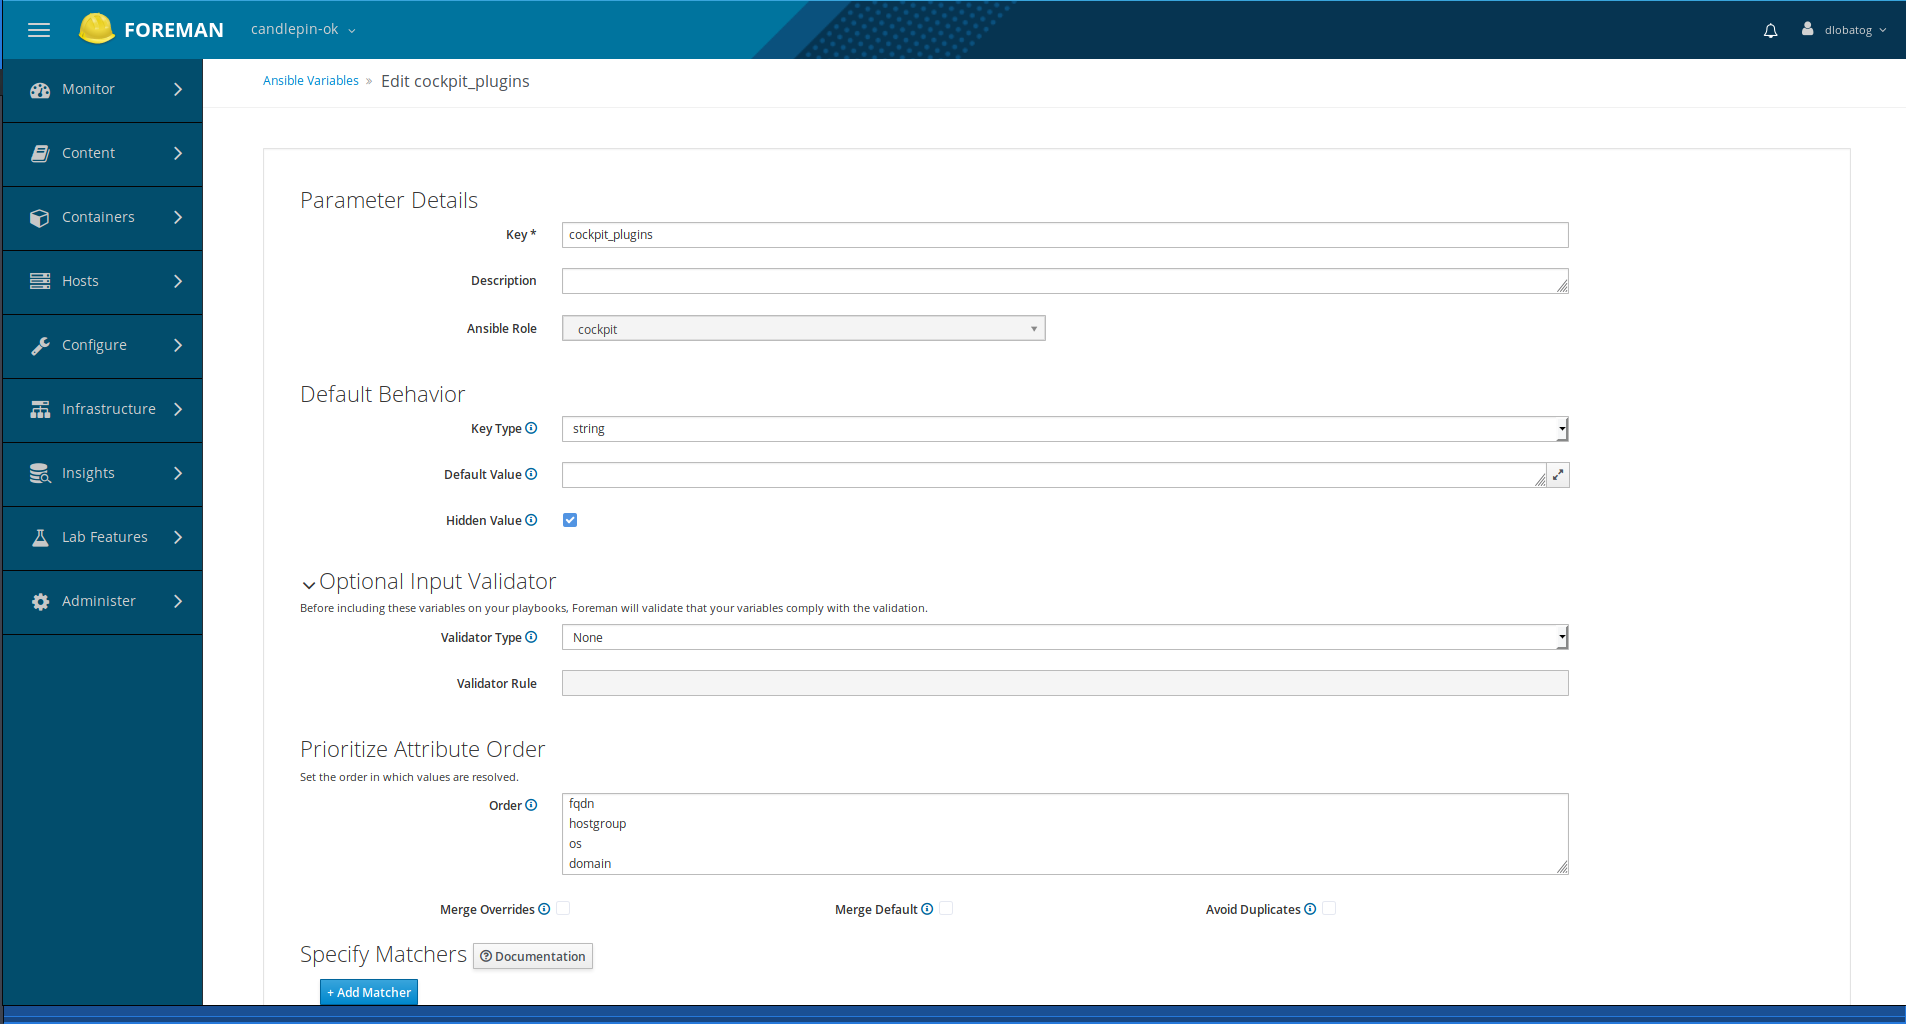Screen dimensions: 1906x1024
Task: Click the Insights database icon
Action: 40,474
